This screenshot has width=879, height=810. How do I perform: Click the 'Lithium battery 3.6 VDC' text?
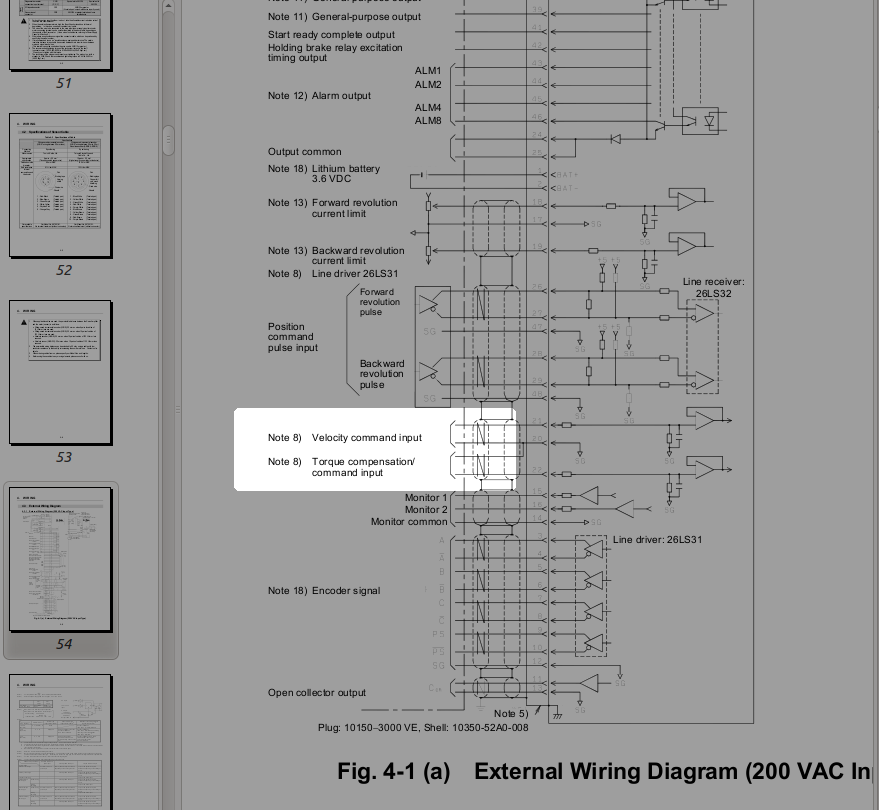coord(346,174)
